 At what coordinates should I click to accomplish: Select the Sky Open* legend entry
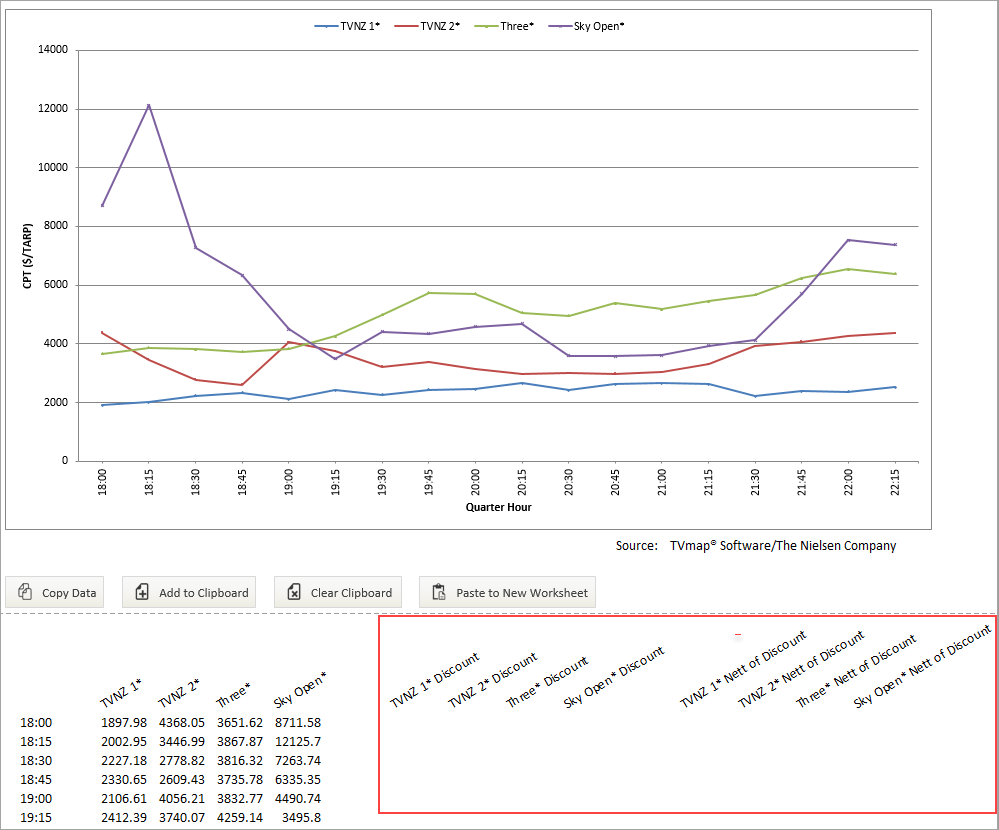coord(587,26)
